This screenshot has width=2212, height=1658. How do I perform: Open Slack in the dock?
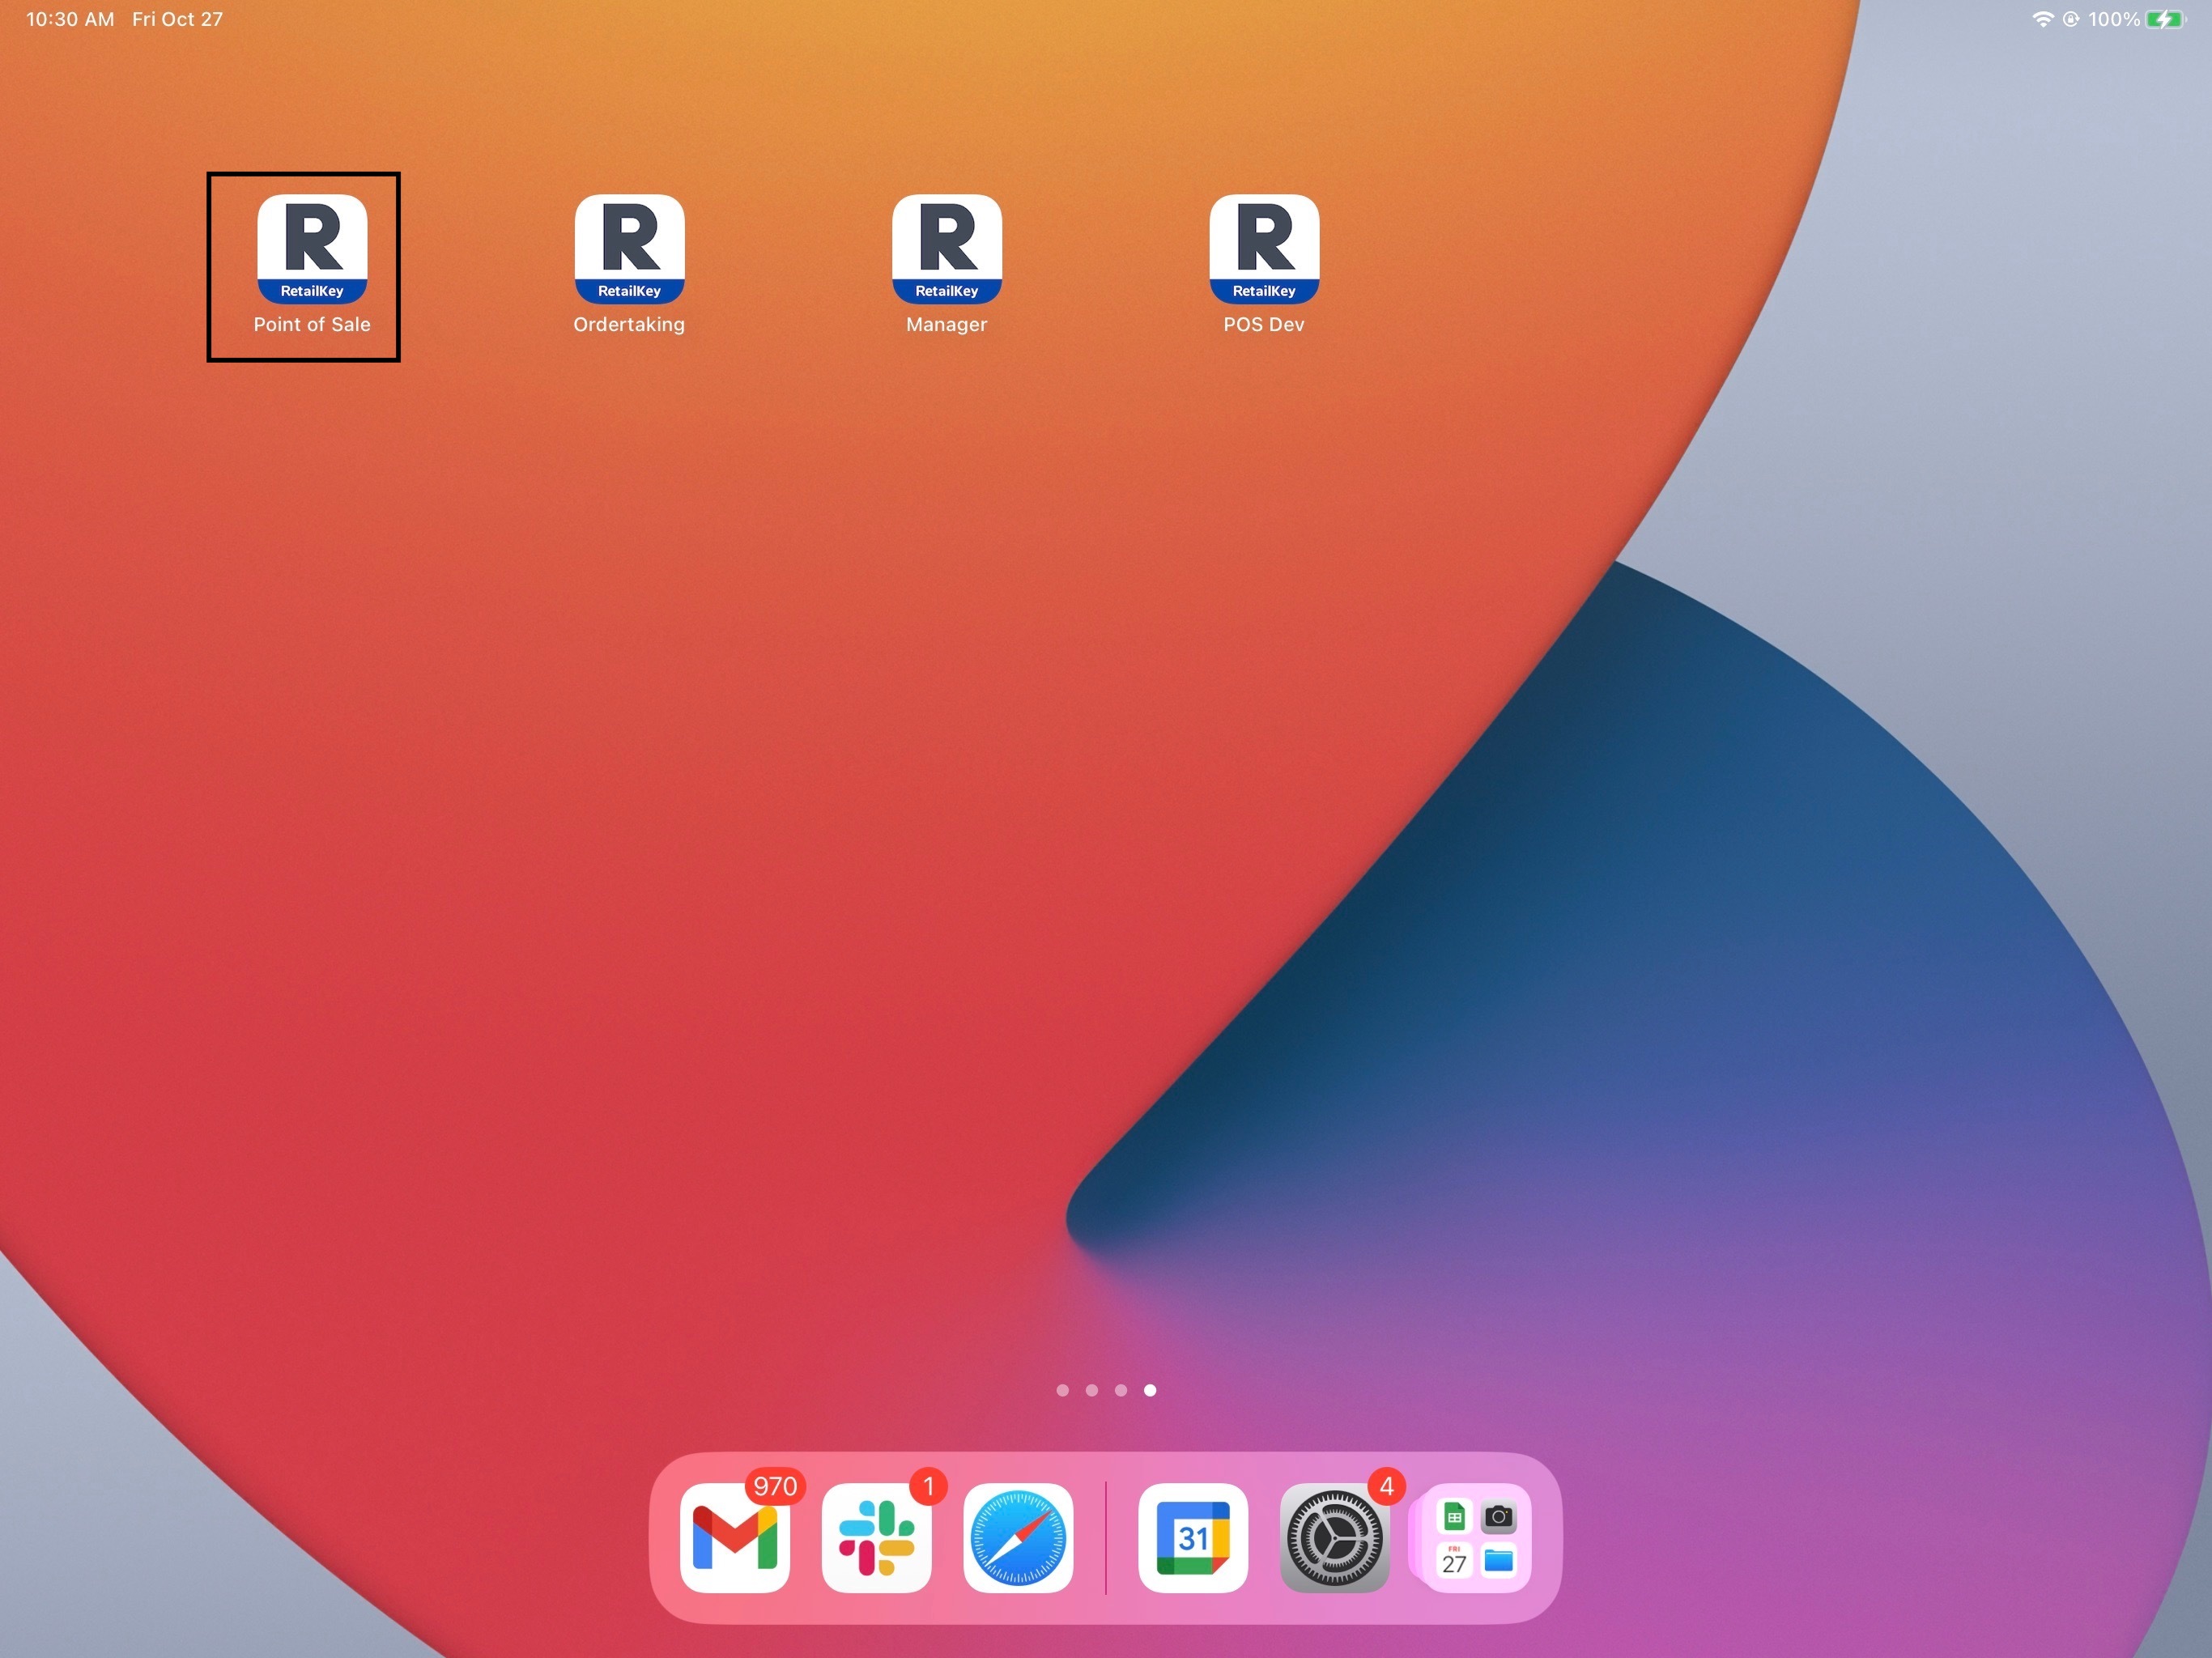tap(876, 1537)
